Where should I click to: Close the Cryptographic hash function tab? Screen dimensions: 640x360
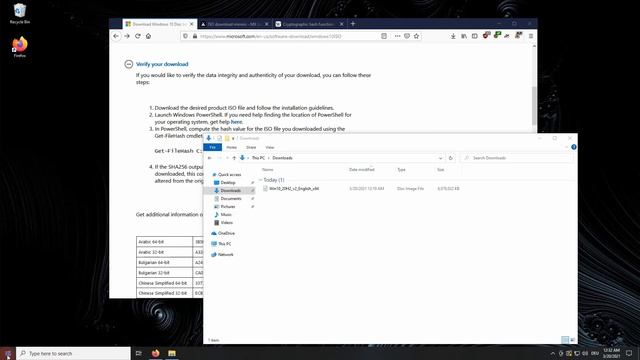coord(341,24)
